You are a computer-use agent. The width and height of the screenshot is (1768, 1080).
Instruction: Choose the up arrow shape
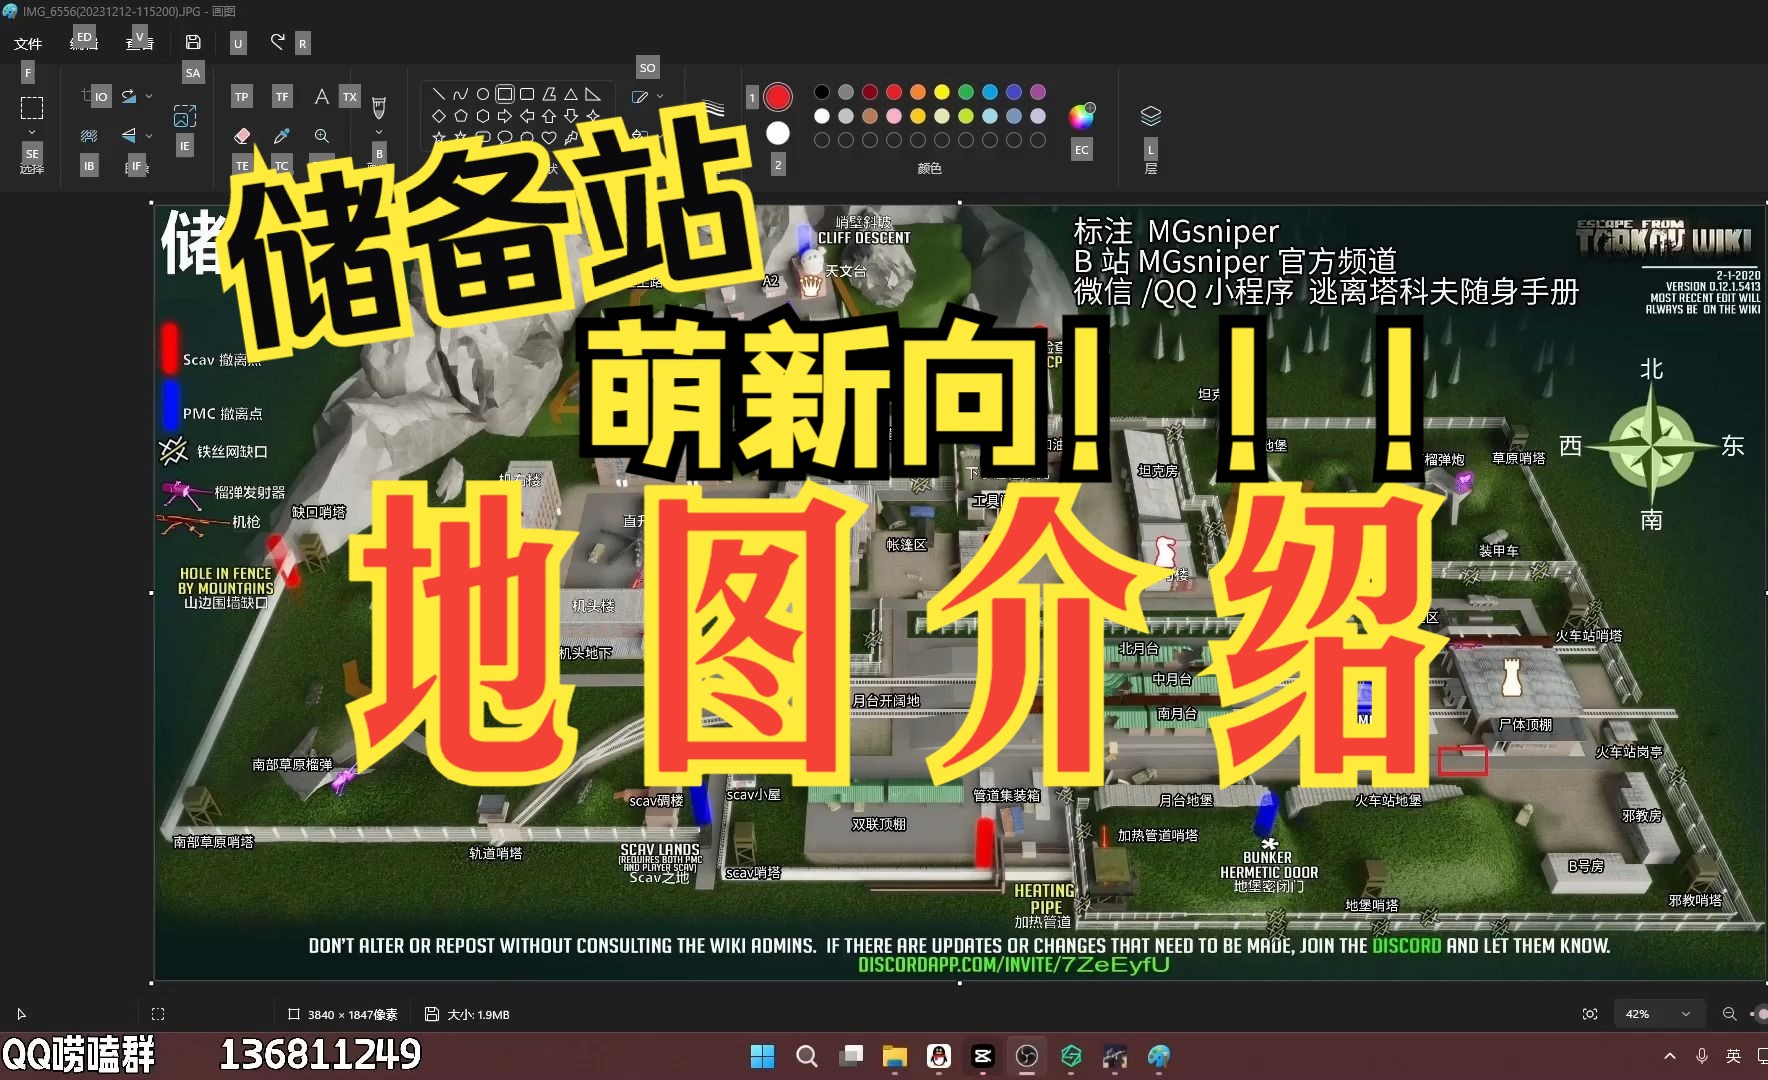(549, 116)
